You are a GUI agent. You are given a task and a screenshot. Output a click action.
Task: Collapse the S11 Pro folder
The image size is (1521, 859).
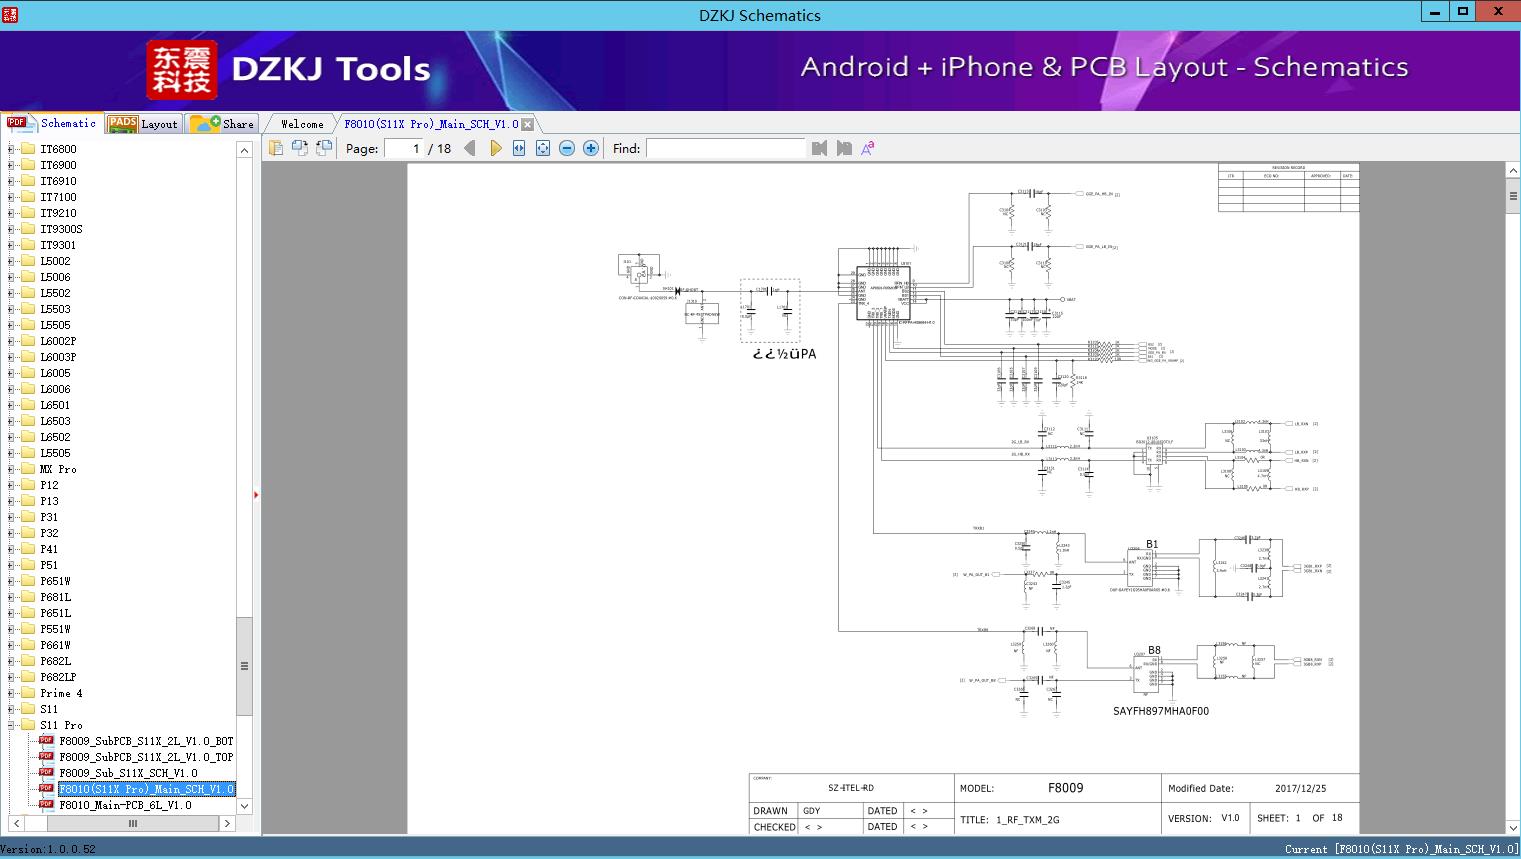(11, 725)
